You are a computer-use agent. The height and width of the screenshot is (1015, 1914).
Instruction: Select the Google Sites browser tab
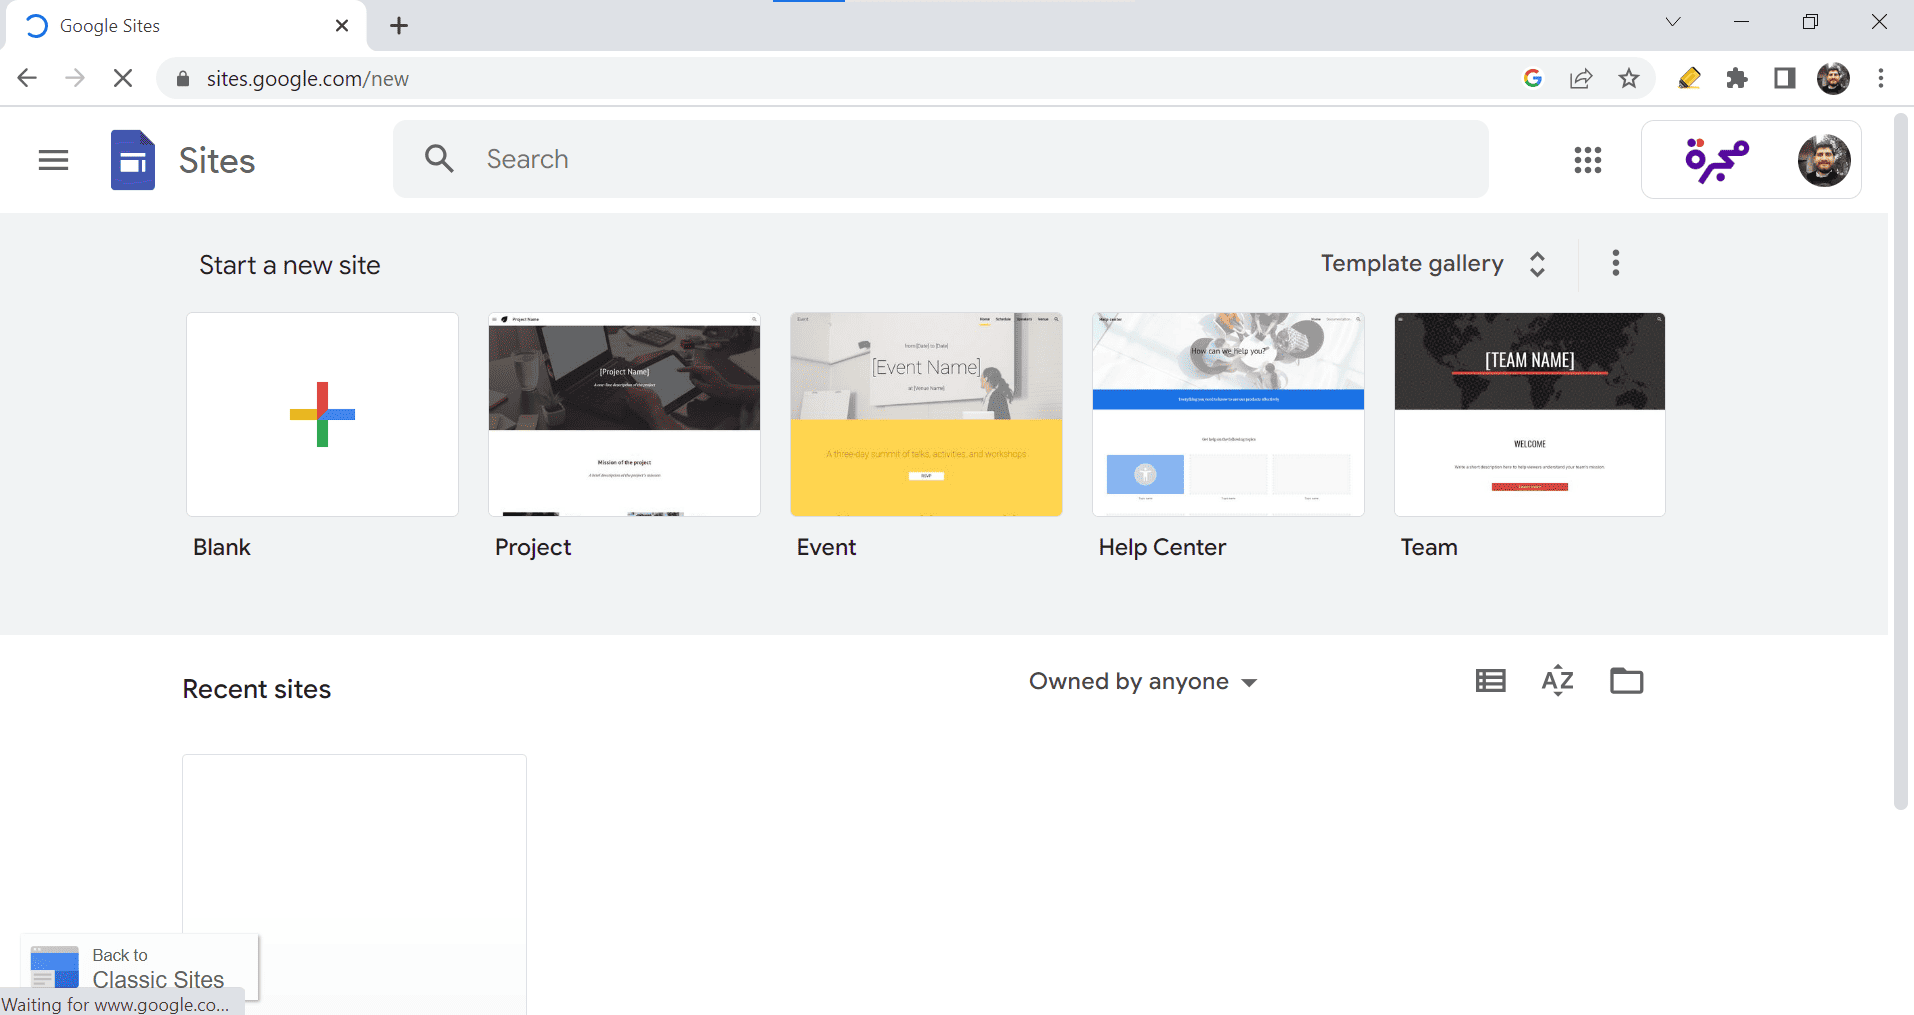click(x=180, y=26)
